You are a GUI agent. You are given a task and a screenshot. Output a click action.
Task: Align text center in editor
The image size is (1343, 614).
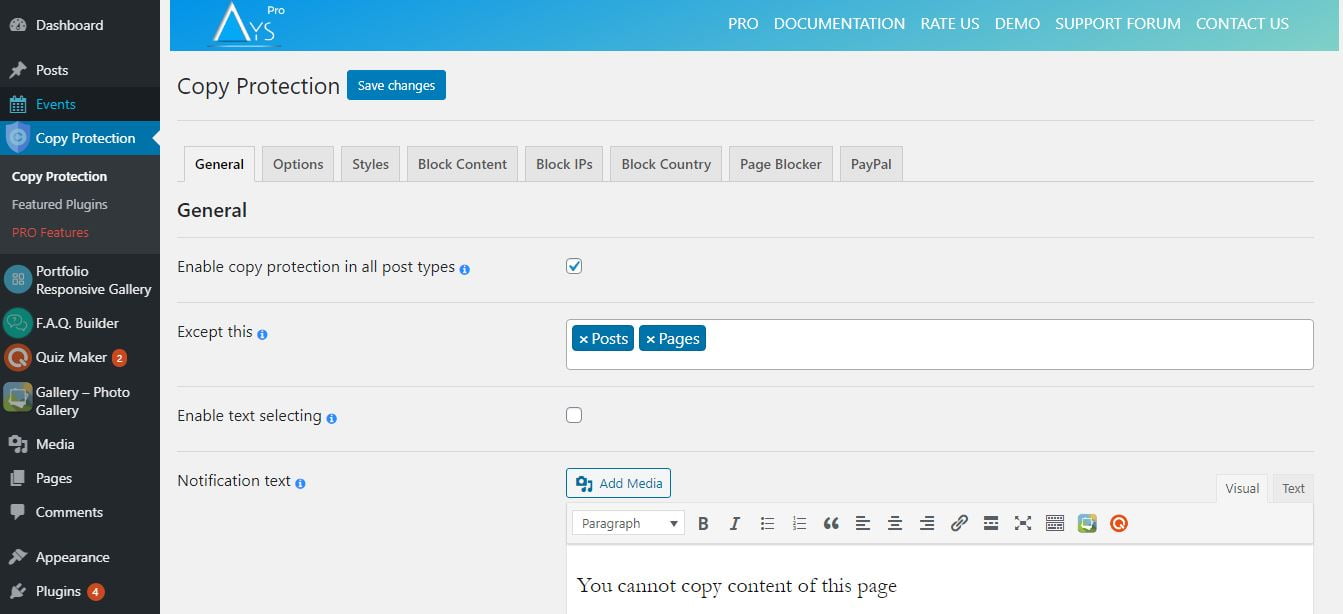pos(895,523)
